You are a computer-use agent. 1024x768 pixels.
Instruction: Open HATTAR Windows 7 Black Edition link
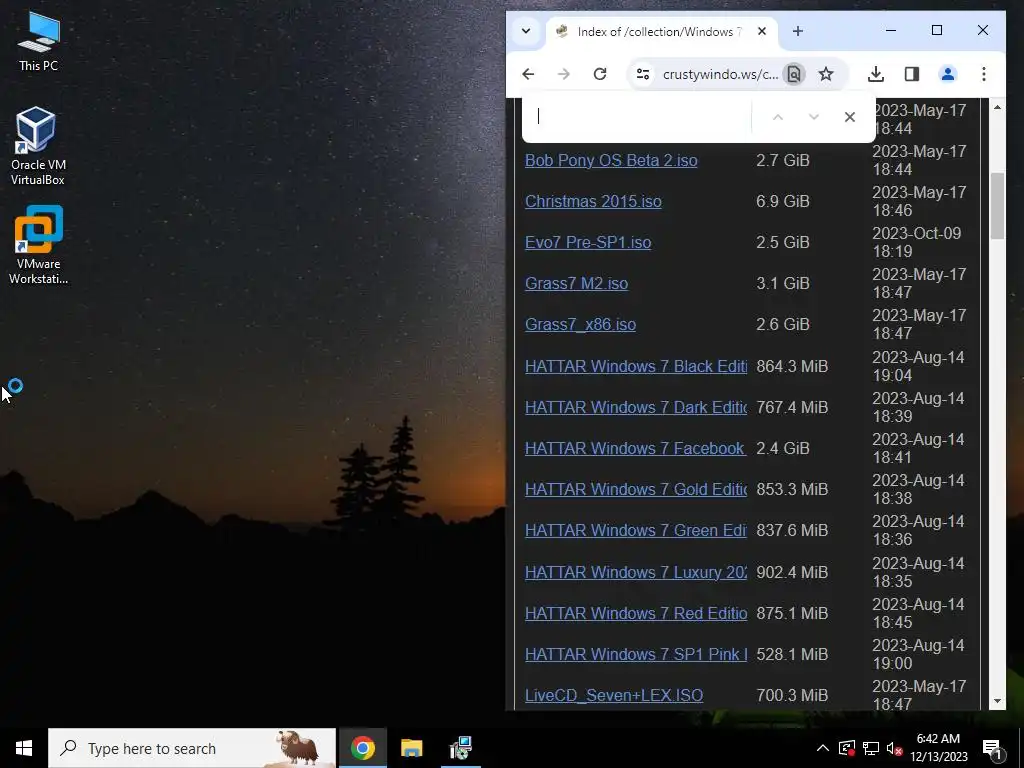[635, 366]
